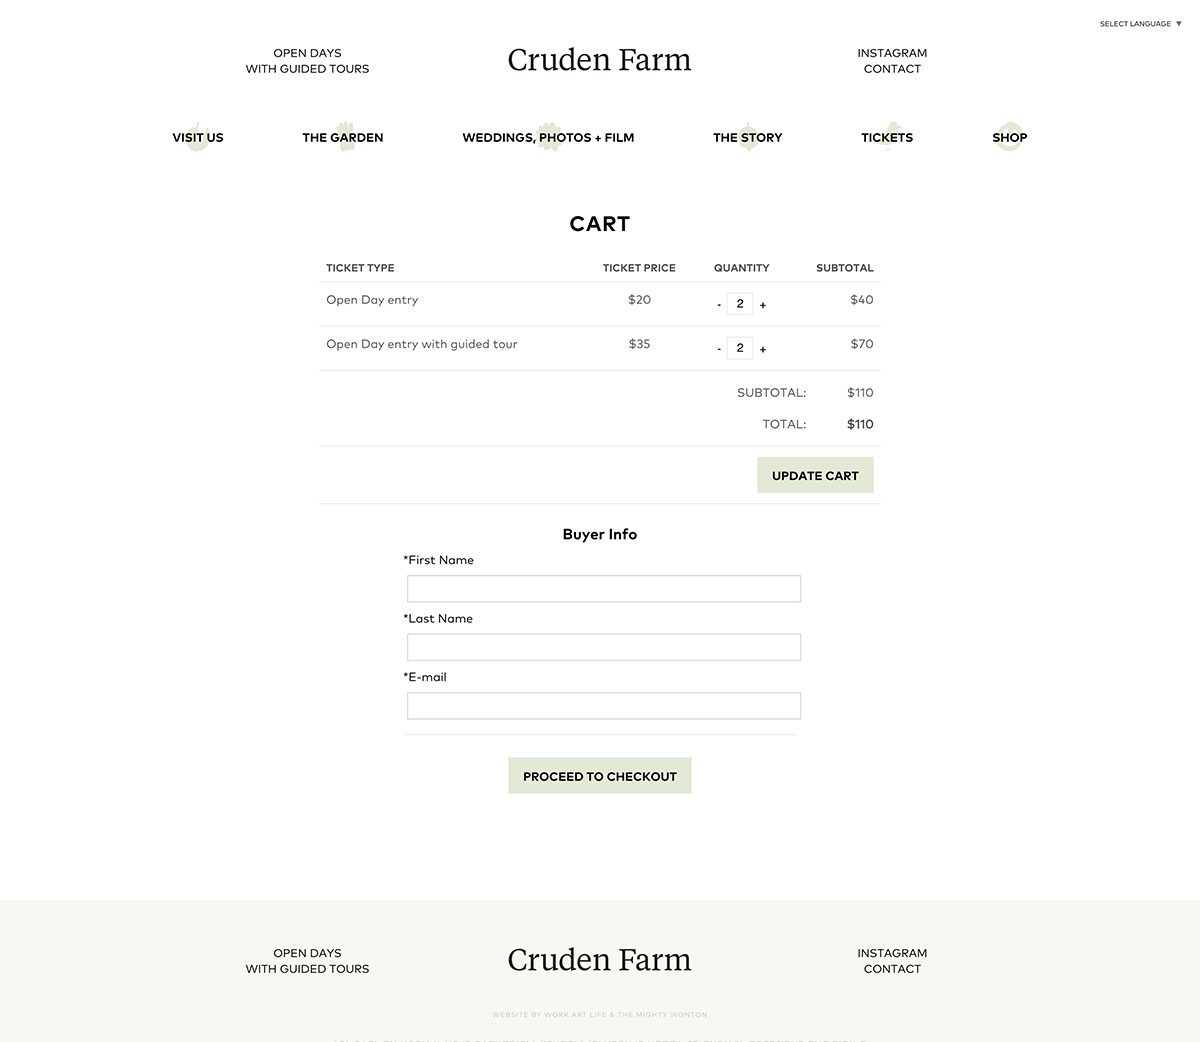Image resolution: width=1200 pixels, height=1042 pixels.
Task: Open the Visit Us menu
Action: click(198, 138)
